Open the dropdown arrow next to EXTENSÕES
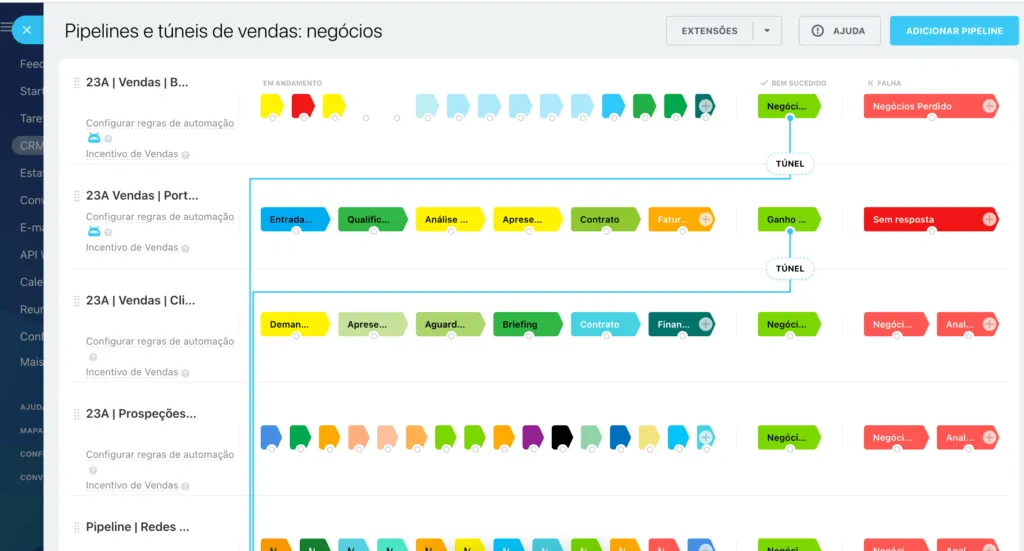The image size is (1024, 551). (x=767, y=31)
